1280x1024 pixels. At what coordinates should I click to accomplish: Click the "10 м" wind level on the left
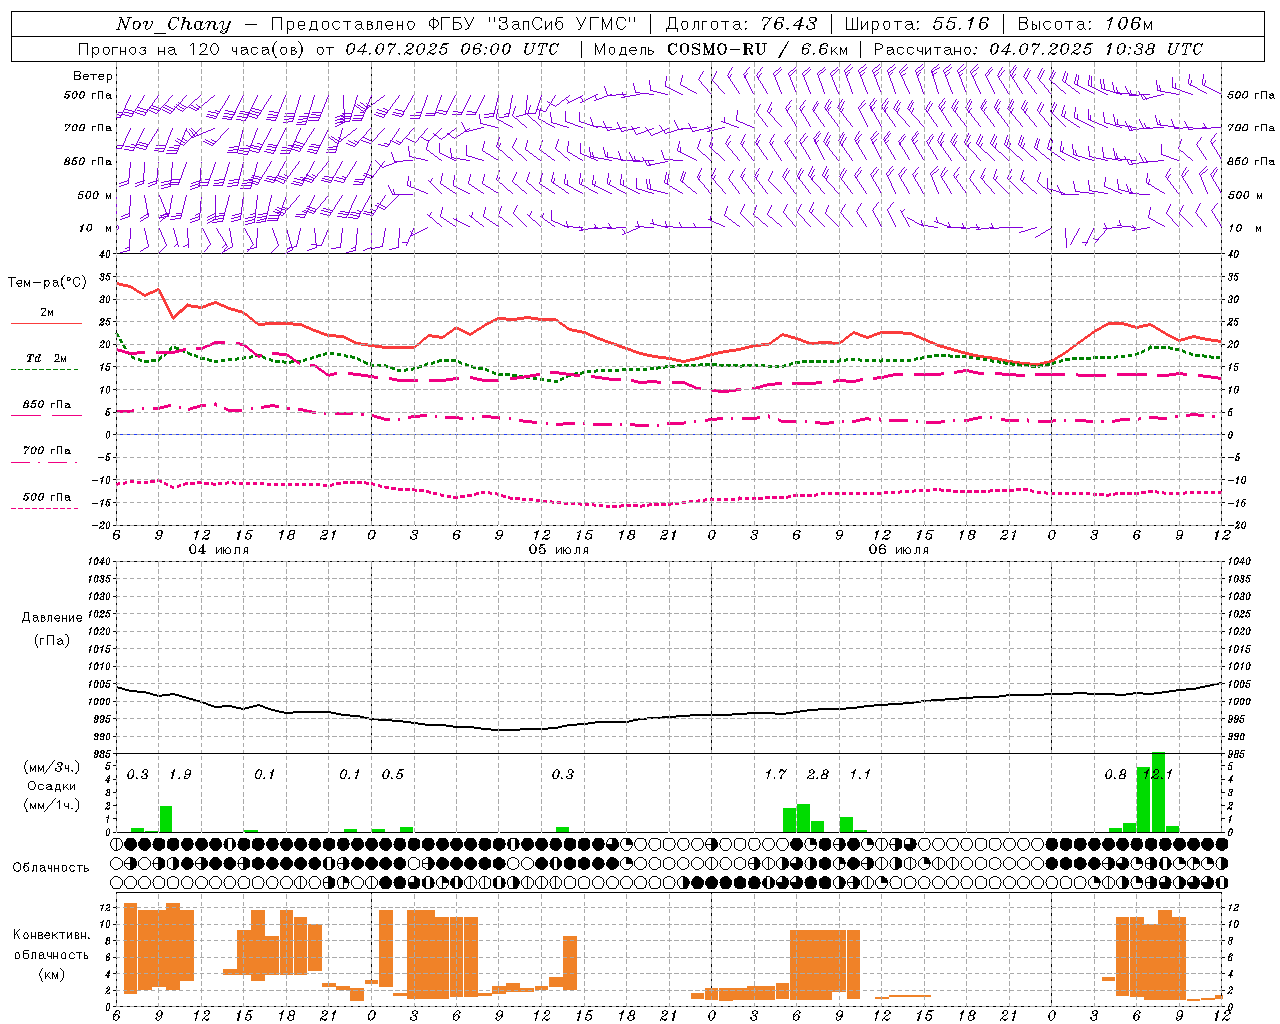96,228
